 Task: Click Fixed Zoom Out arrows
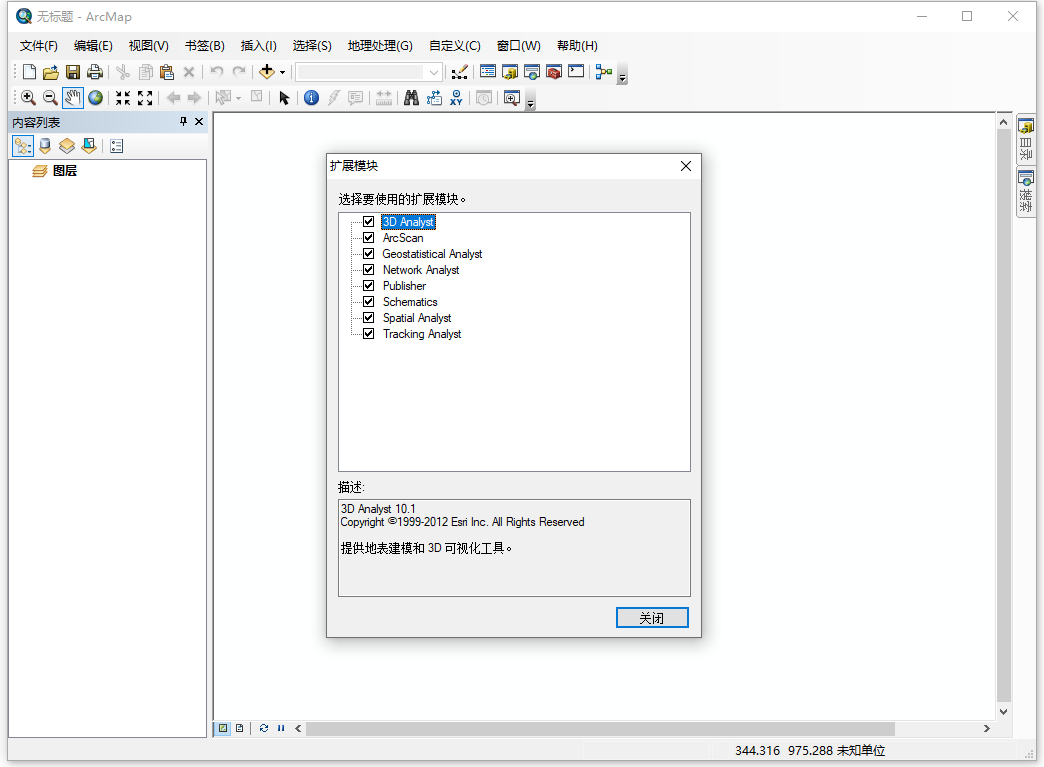145,98
